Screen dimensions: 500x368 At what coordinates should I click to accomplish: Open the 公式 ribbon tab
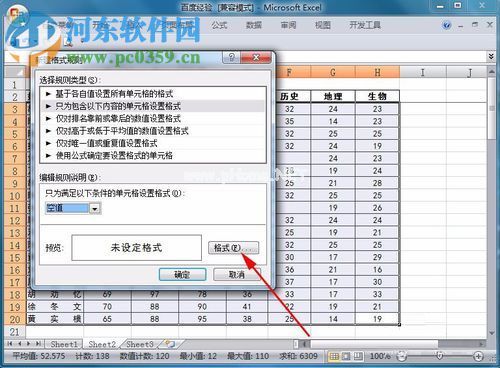(x=219, y=25)
